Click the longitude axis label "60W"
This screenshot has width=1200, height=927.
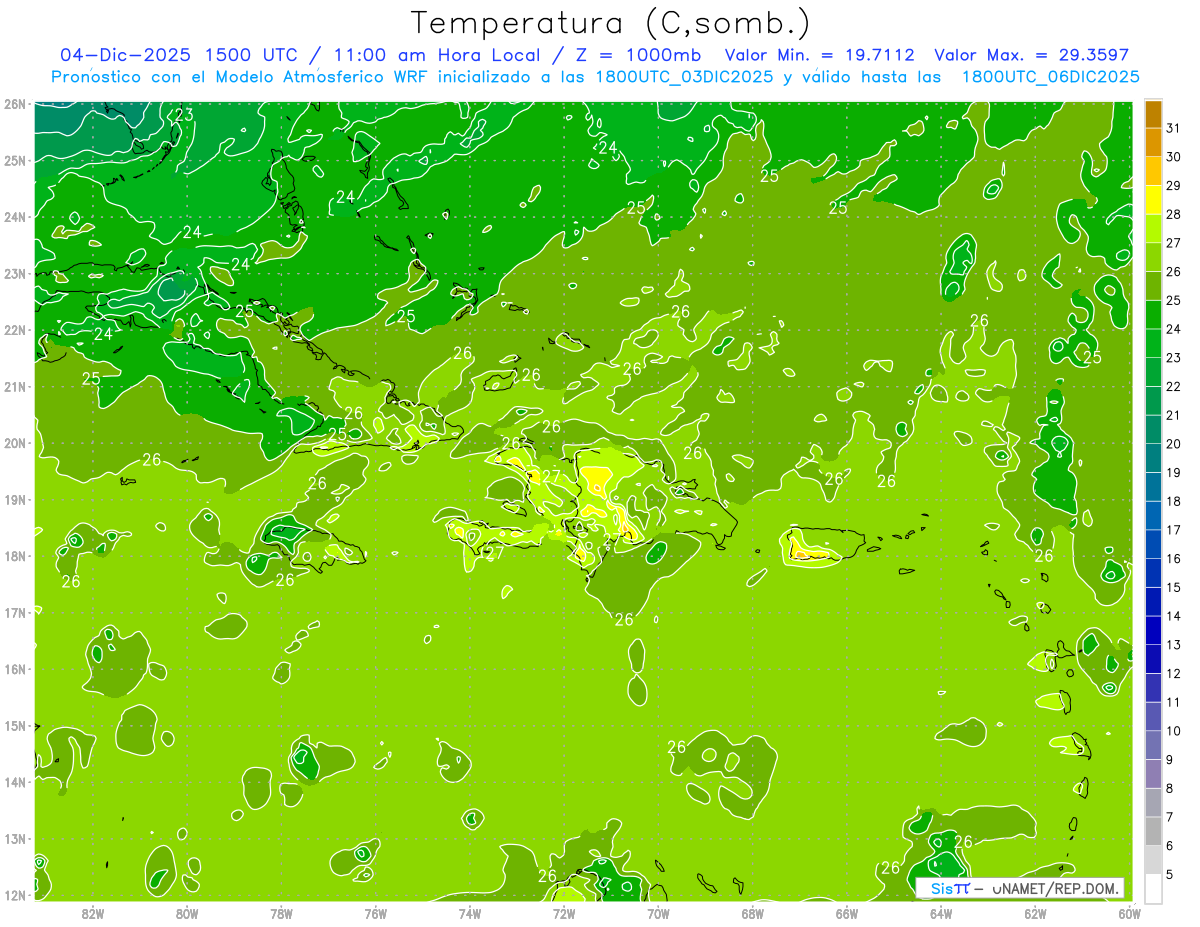pos(1129,913)
